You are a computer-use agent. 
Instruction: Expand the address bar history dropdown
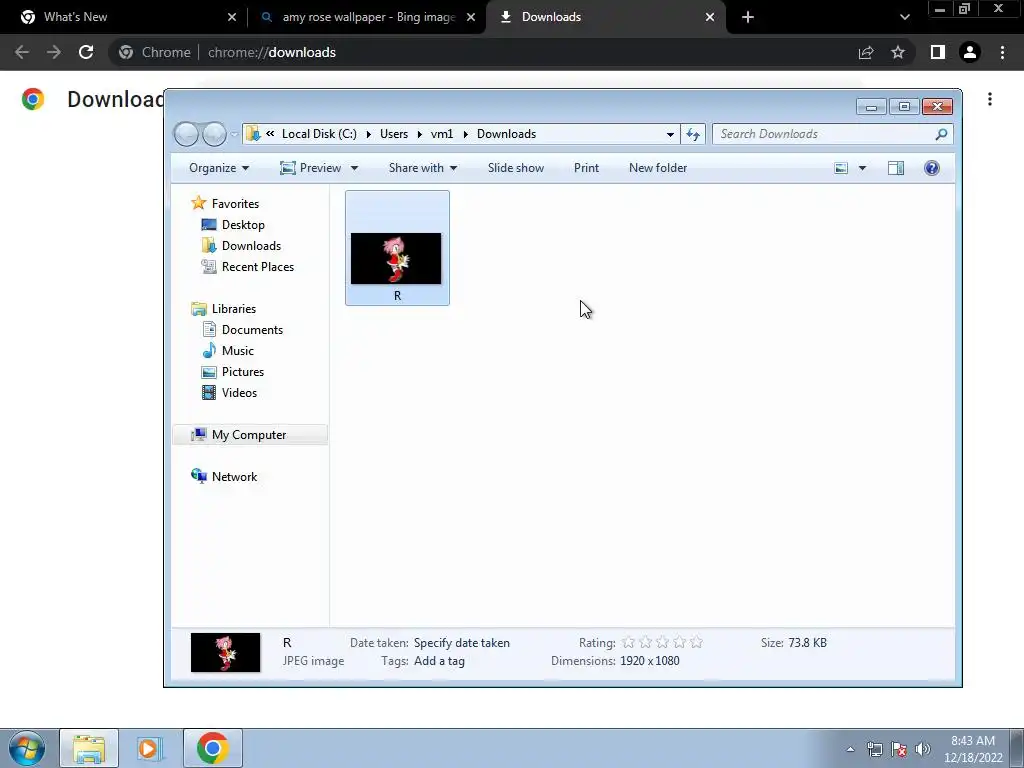(670, 135)
